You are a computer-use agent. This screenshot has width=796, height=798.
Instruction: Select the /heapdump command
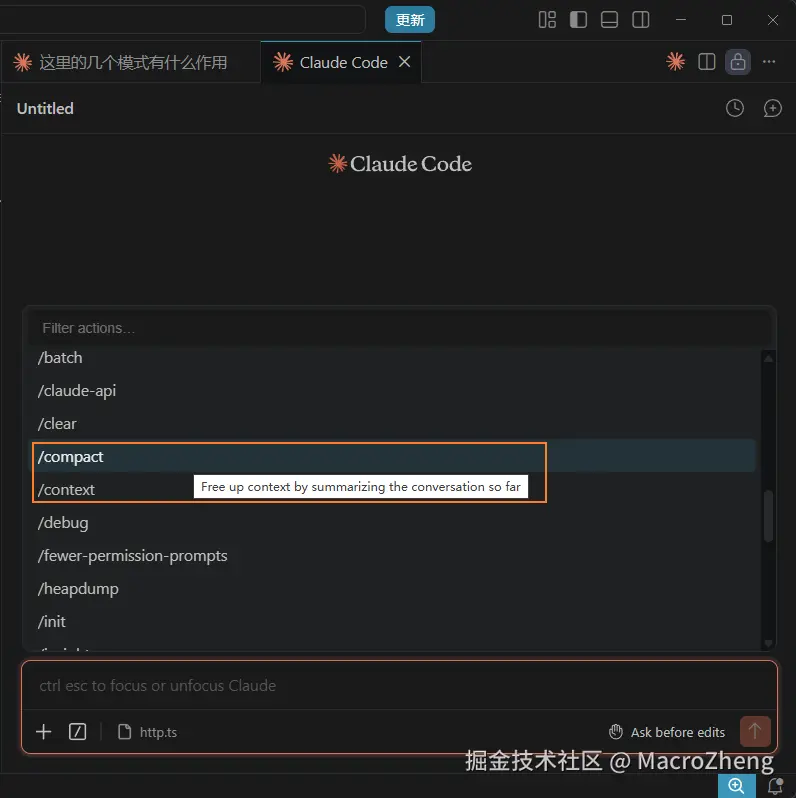coord(392,589)
